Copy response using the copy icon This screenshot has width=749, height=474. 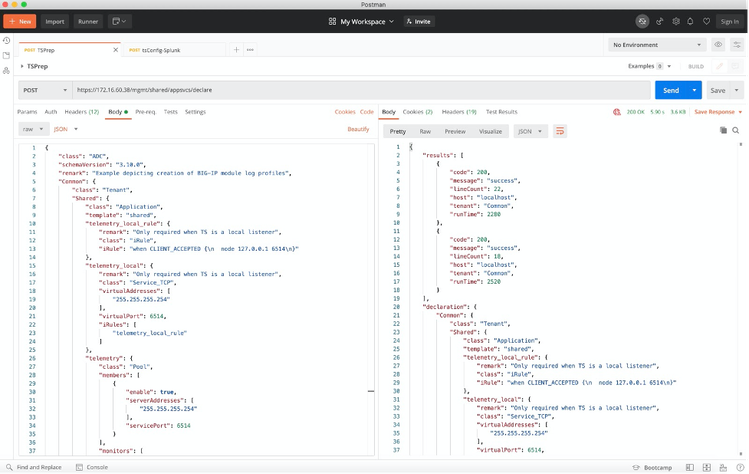click(723, 130)
